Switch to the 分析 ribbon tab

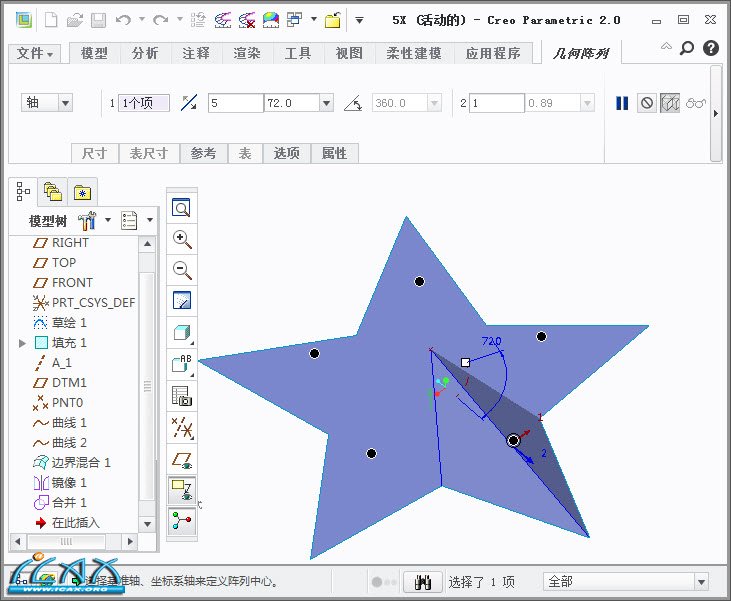pyautogui.click(x=144, y=54)
